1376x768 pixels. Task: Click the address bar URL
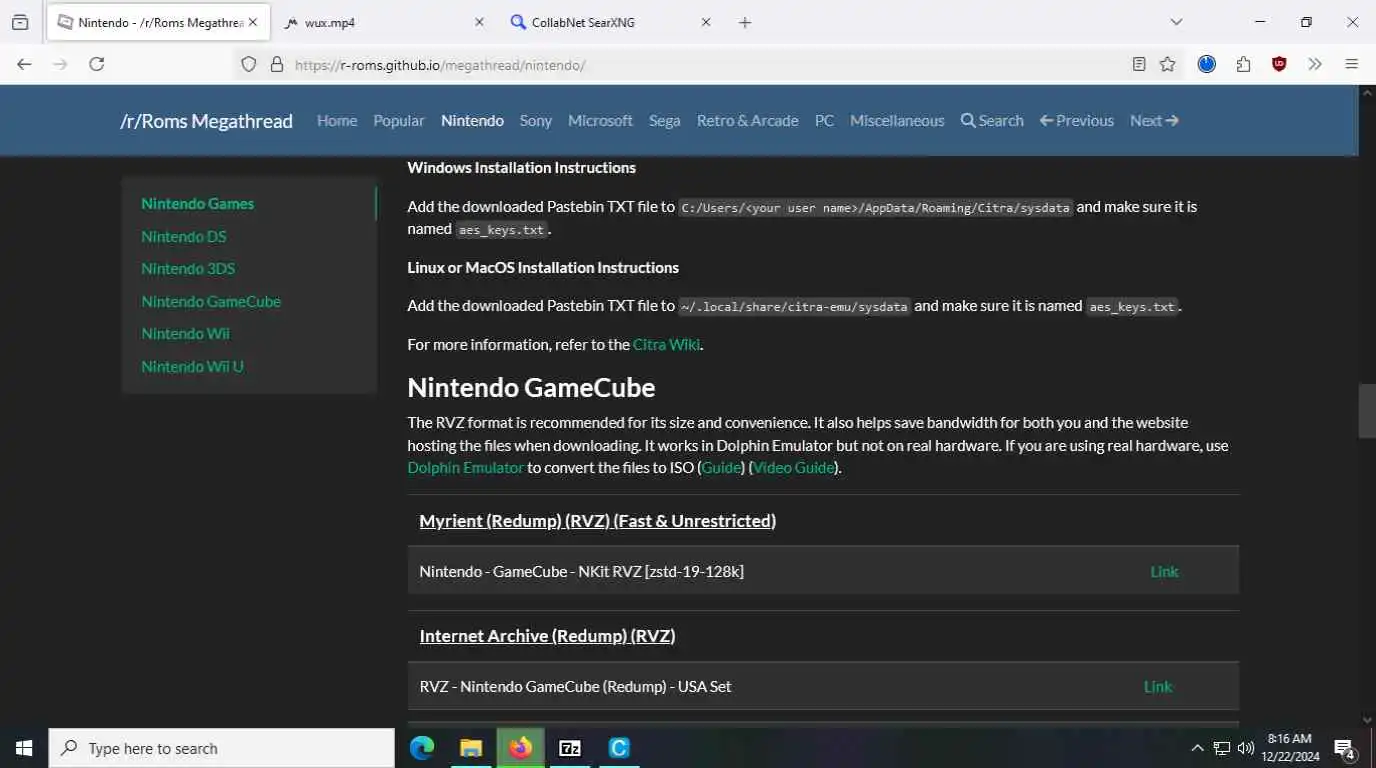coord(440,65)
